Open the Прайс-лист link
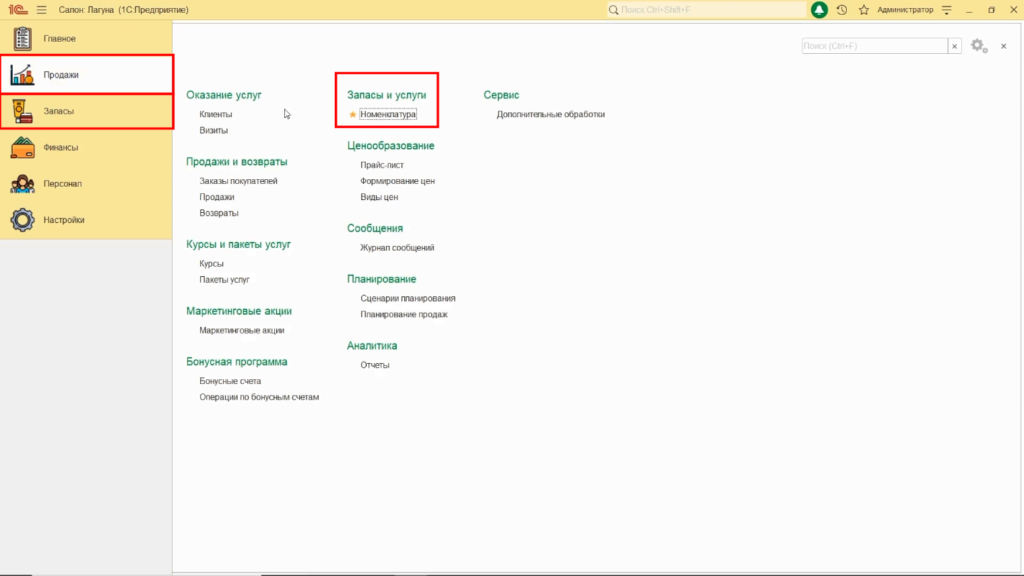This screenshot has width=1024, height=576. click(x=382, y=165)
